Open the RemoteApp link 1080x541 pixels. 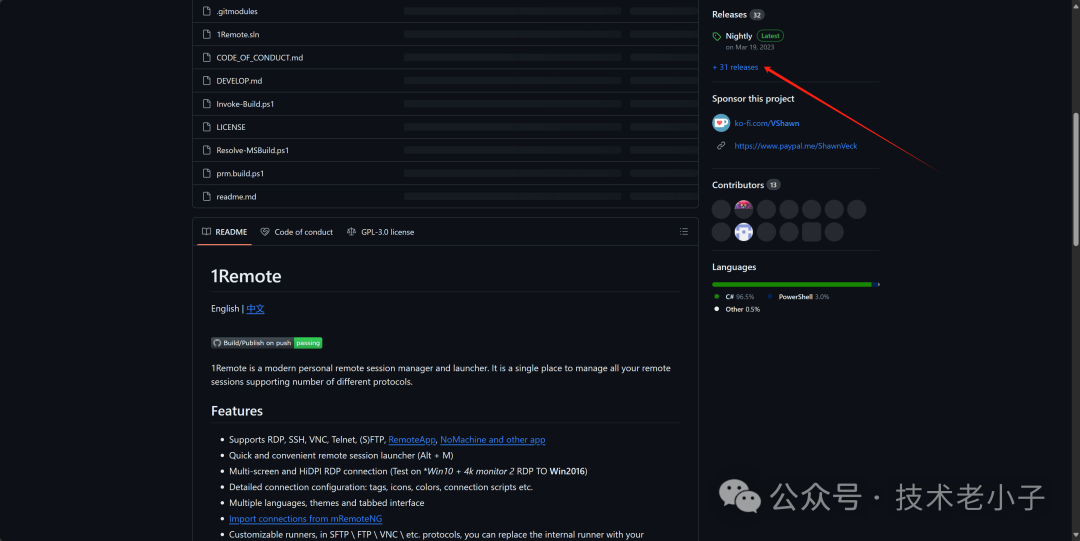(412, 440)
